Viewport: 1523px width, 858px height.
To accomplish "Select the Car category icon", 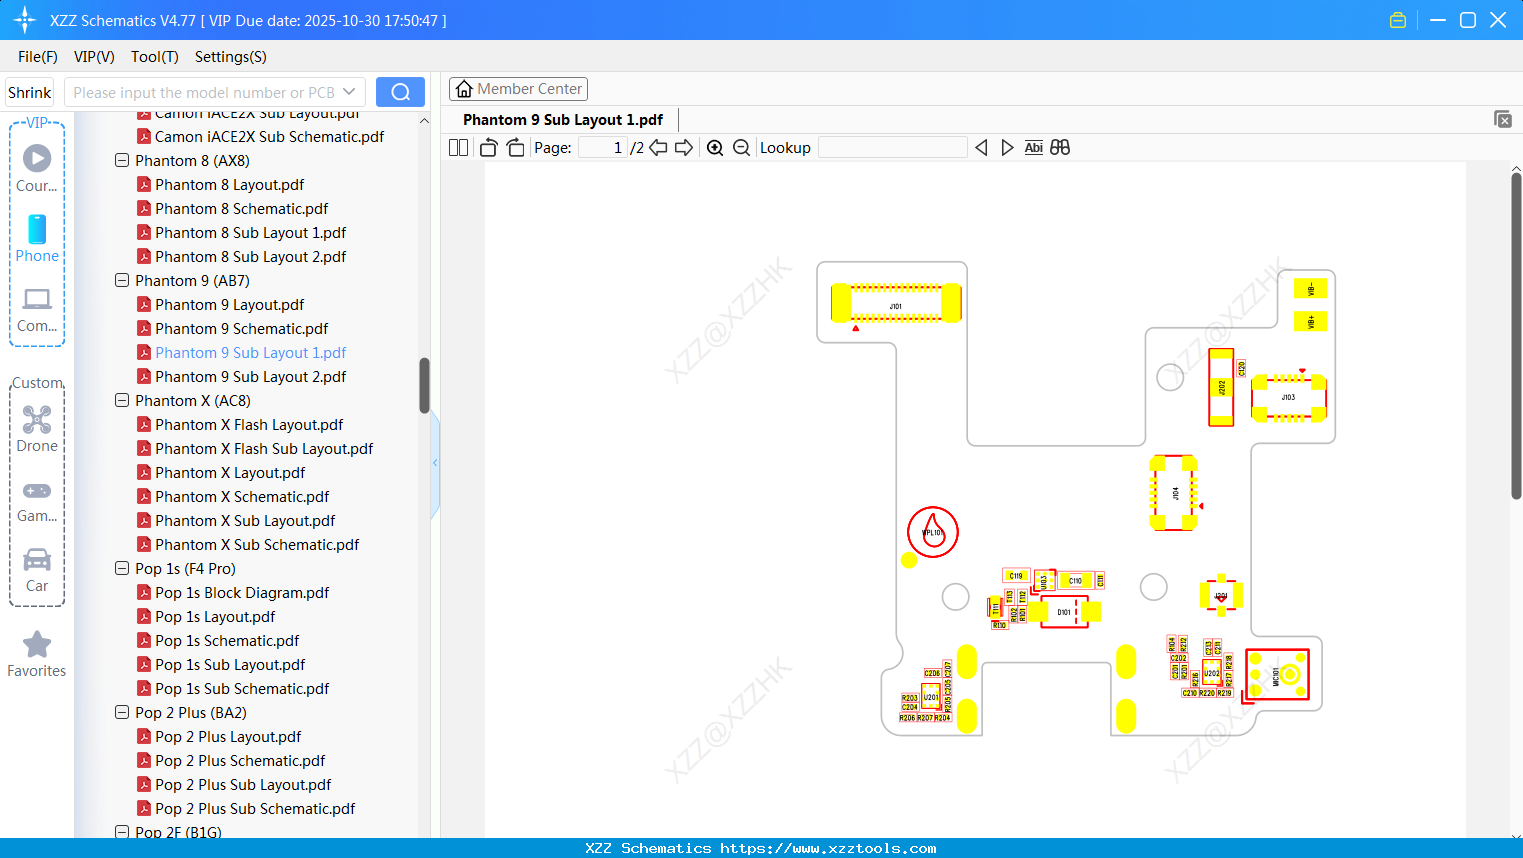I will point(37,570).
